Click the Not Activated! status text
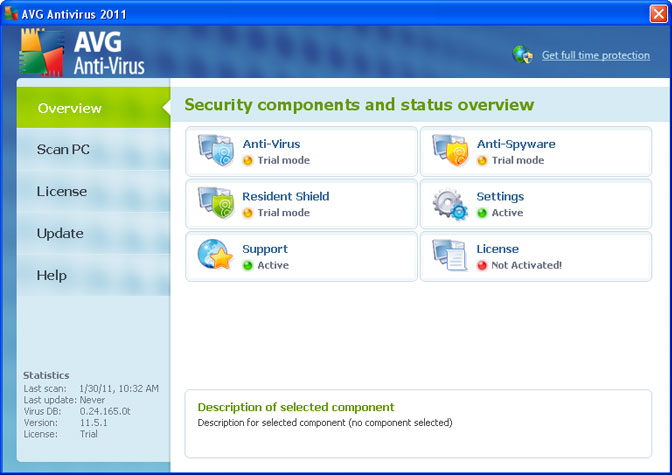The height and width of the screenshot is (475, 672). (x=527, y=265)
